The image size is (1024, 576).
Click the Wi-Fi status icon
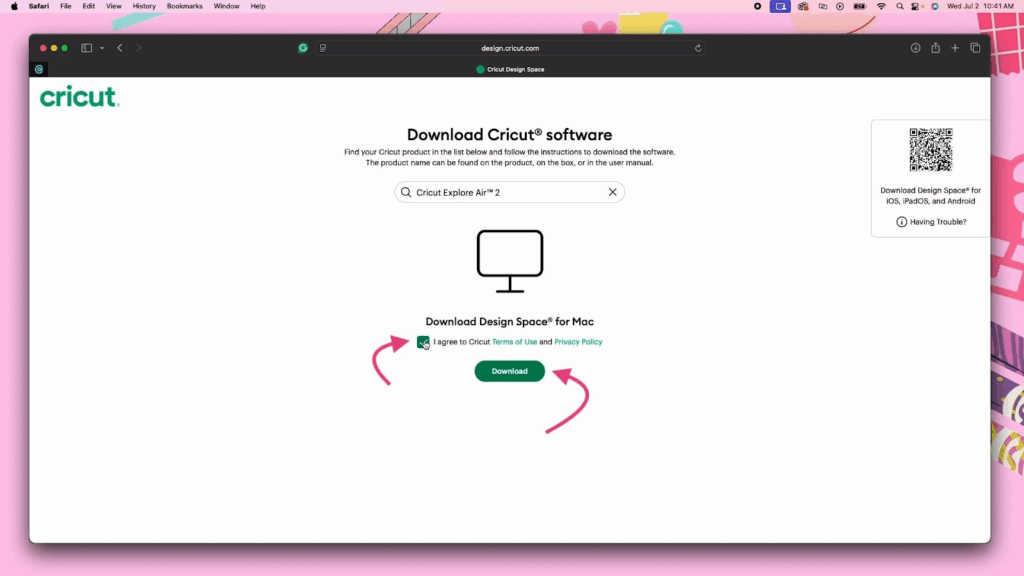881,7
